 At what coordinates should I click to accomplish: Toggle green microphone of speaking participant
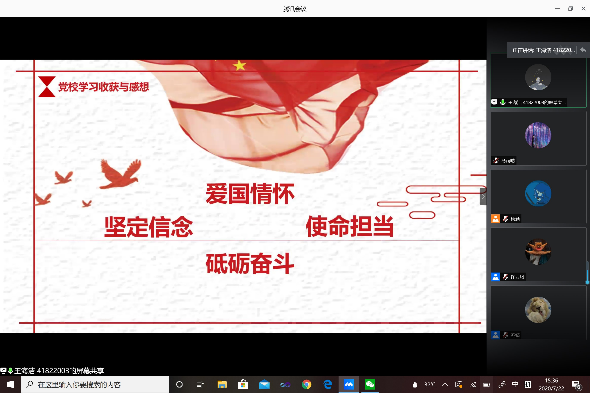pyautogui.click(x=503, y=102)
